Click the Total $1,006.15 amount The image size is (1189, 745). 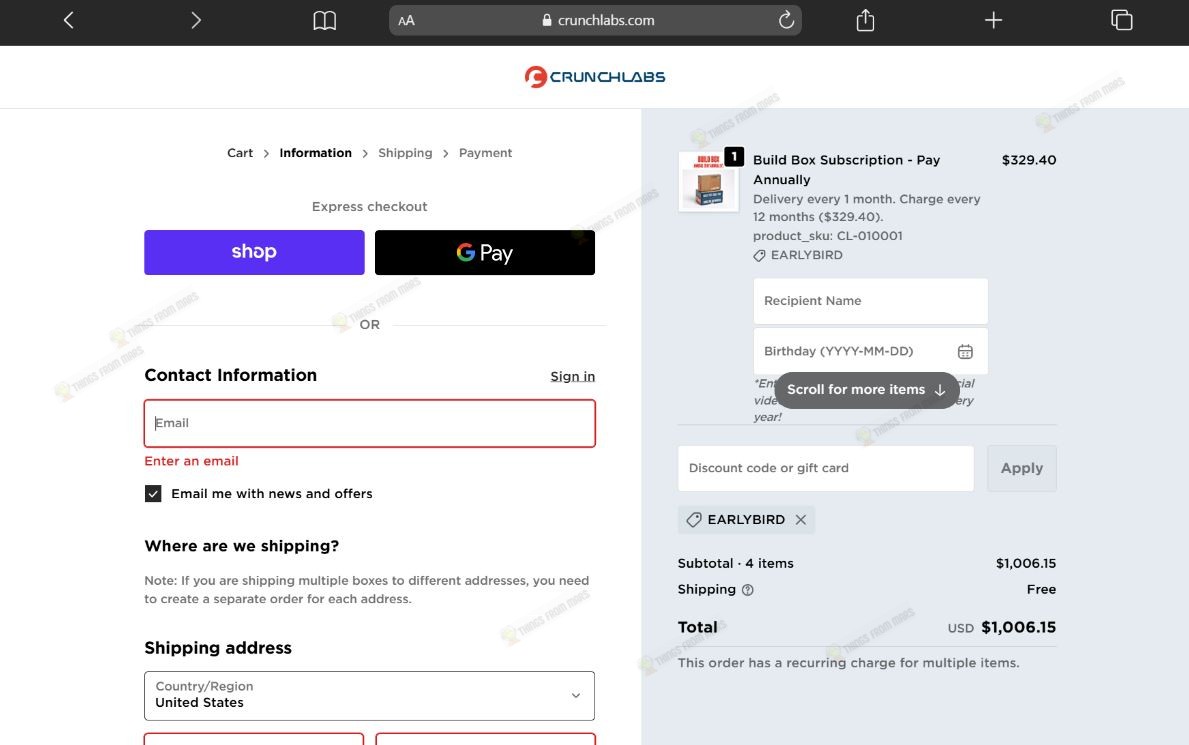[1018, 627]
